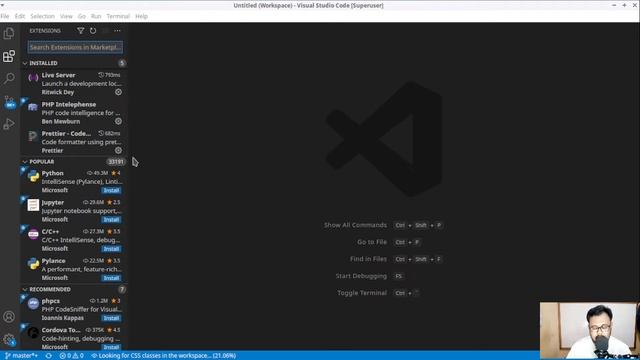Viewport: 640px width, 360px height.
Task: Click the recommended count badge
Action: tap(122, 289)
